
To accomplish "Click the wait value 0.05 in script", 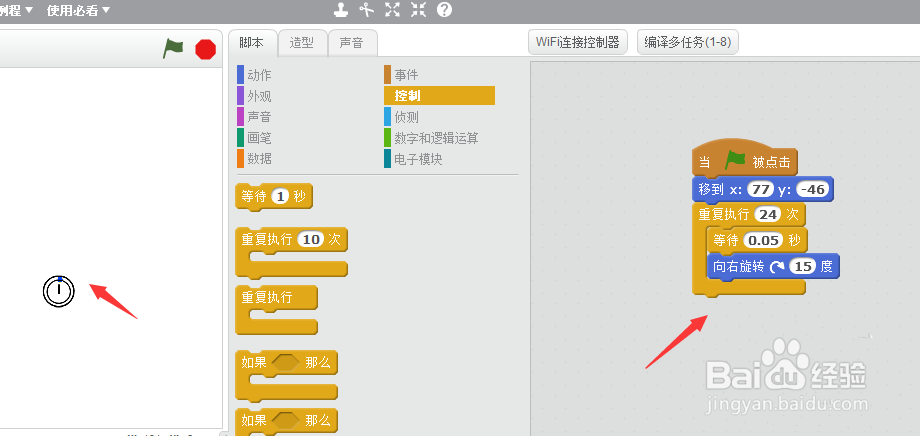I will [x=763, y=240].
